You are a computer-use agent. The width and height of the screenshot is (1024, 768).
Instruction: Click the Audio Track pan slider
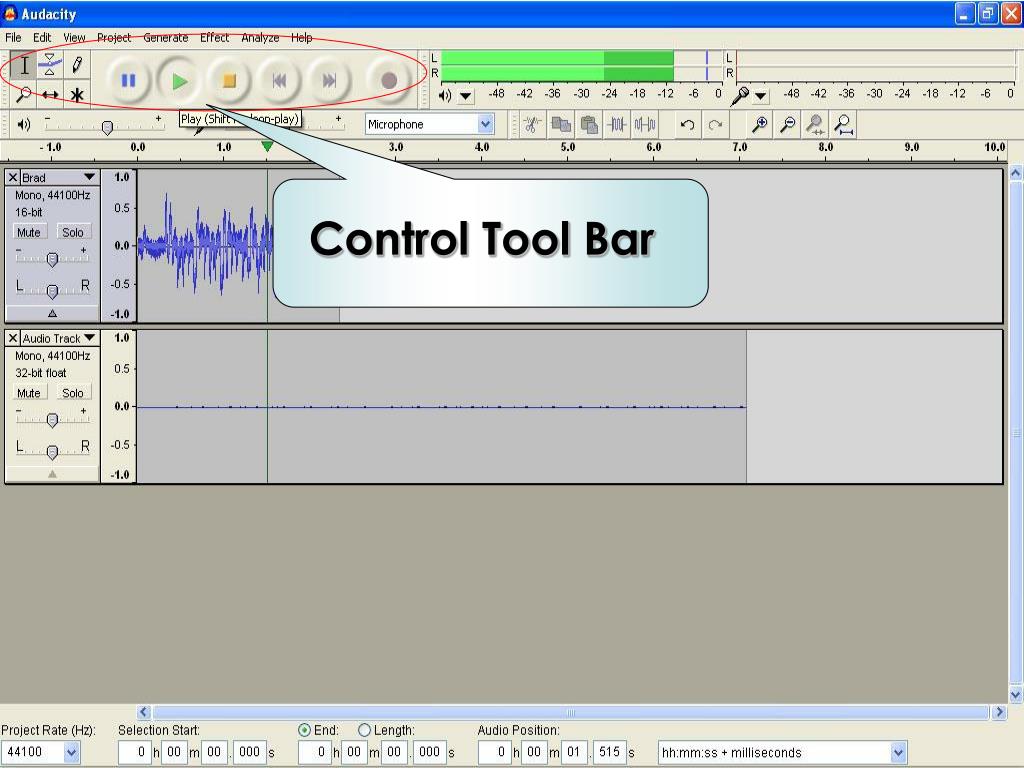point(52,451)
